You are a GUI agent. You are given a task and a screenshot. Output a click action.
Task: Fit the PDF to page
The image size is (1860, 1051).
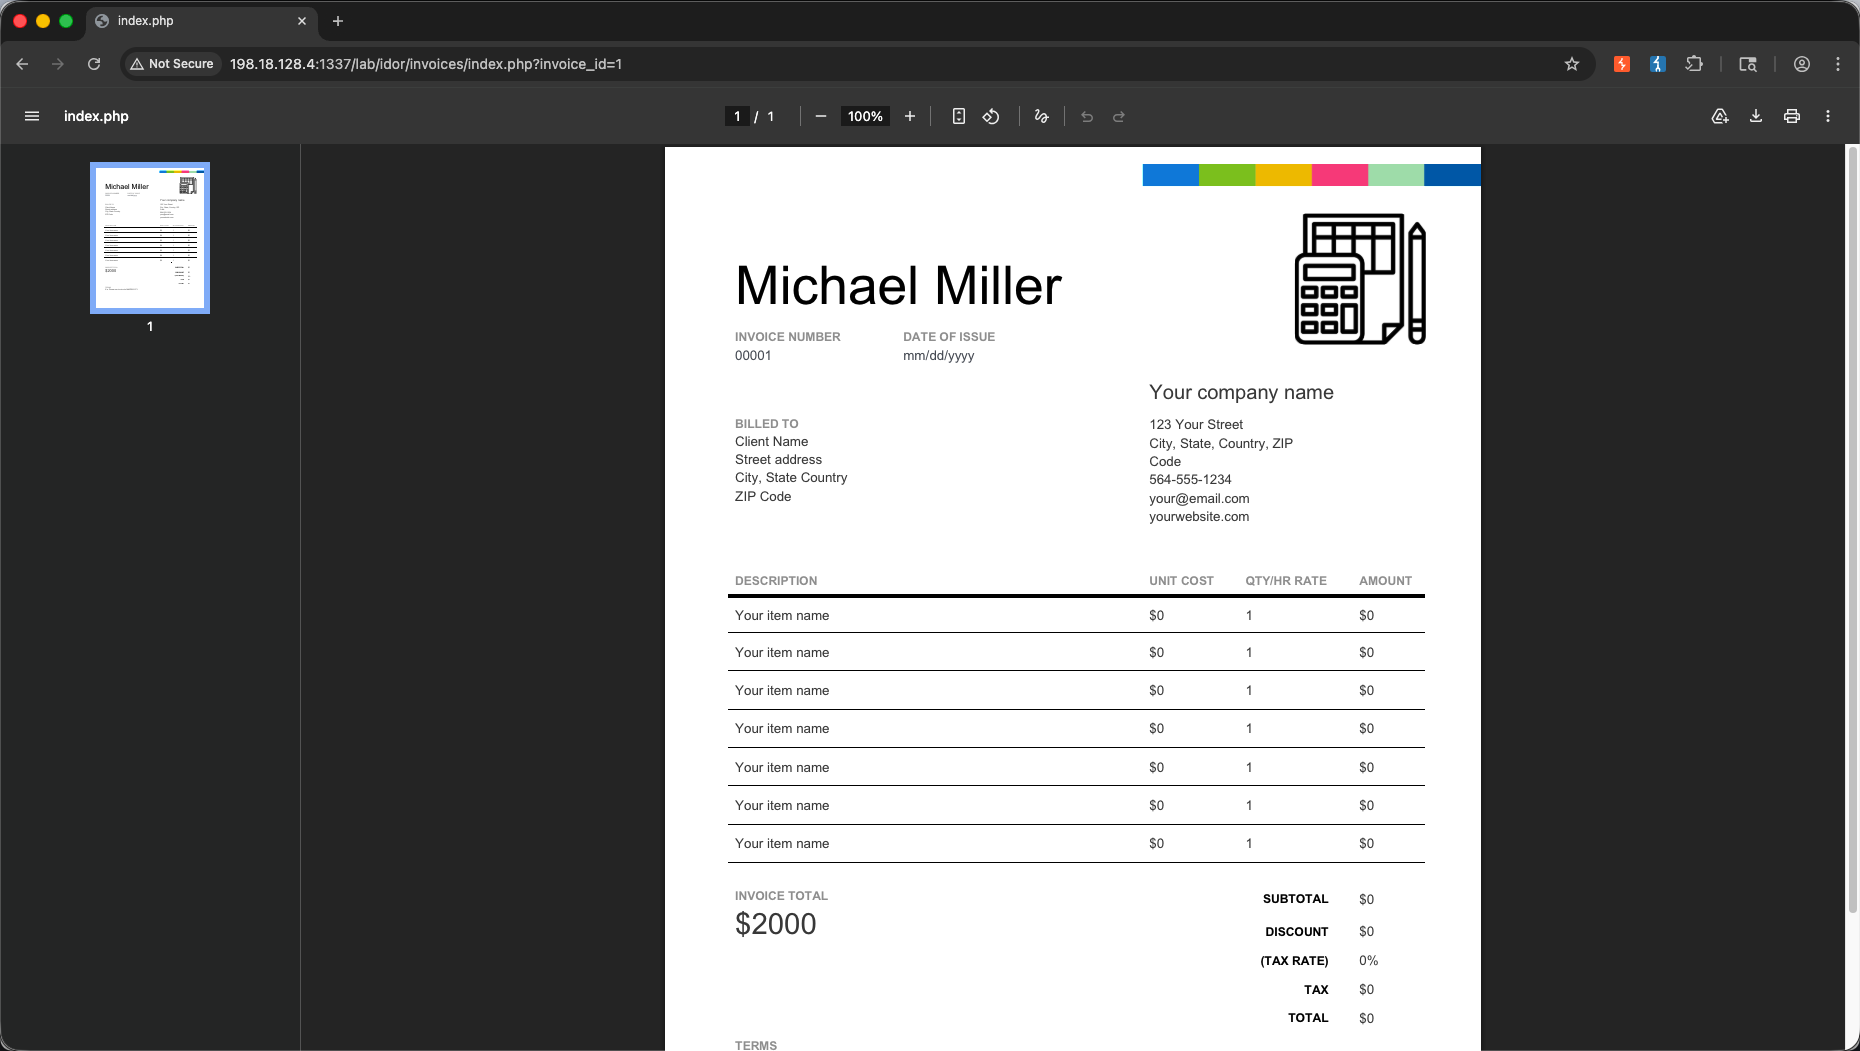pos(958,116)
